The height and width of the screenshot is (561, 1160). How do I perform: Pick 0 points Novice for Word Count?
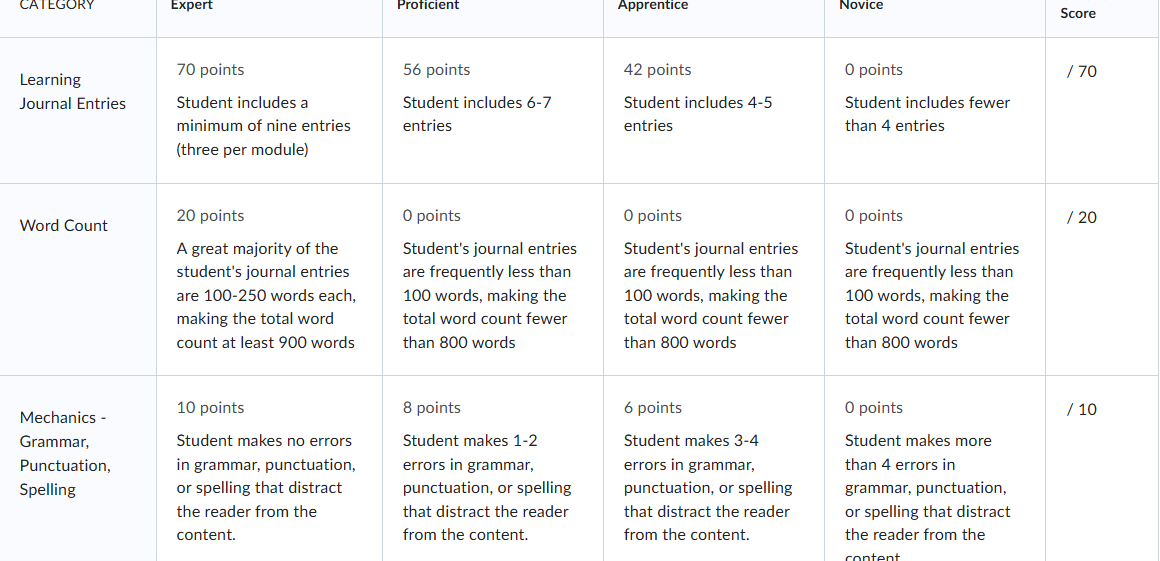click(x=935, y=280)
